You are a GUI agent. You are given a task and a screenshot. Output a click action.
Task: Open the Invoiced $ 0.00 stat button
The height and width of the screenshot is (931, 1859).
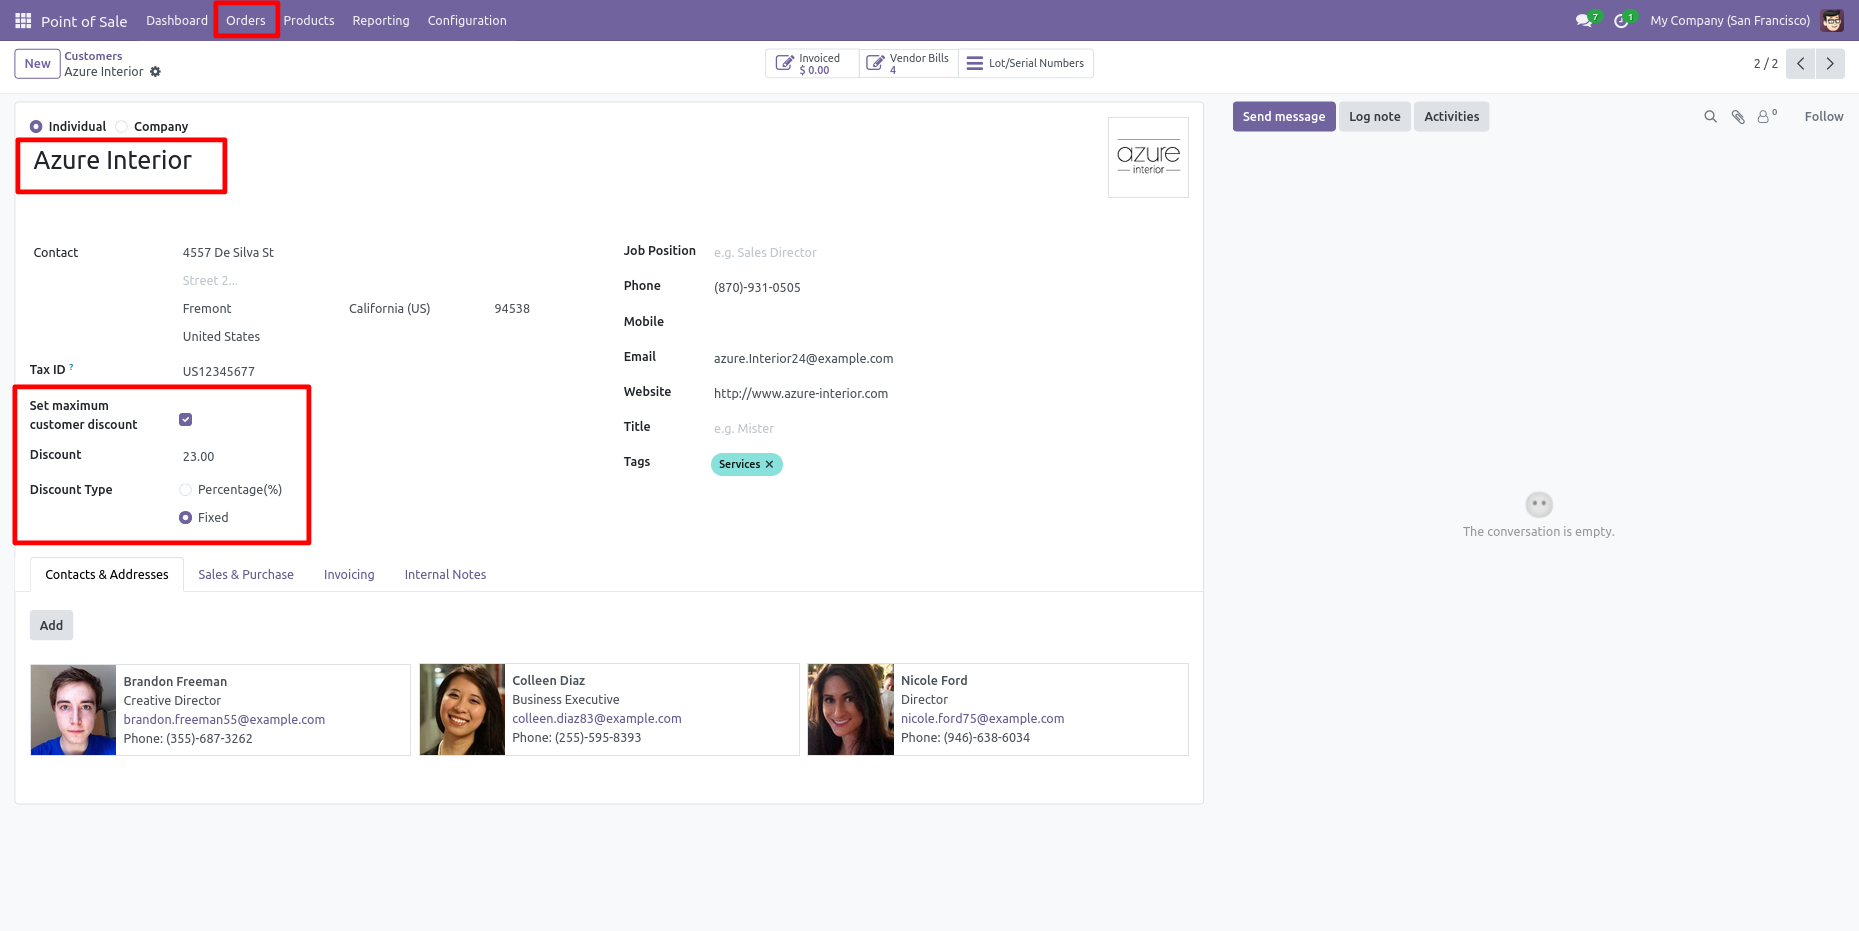812,63
